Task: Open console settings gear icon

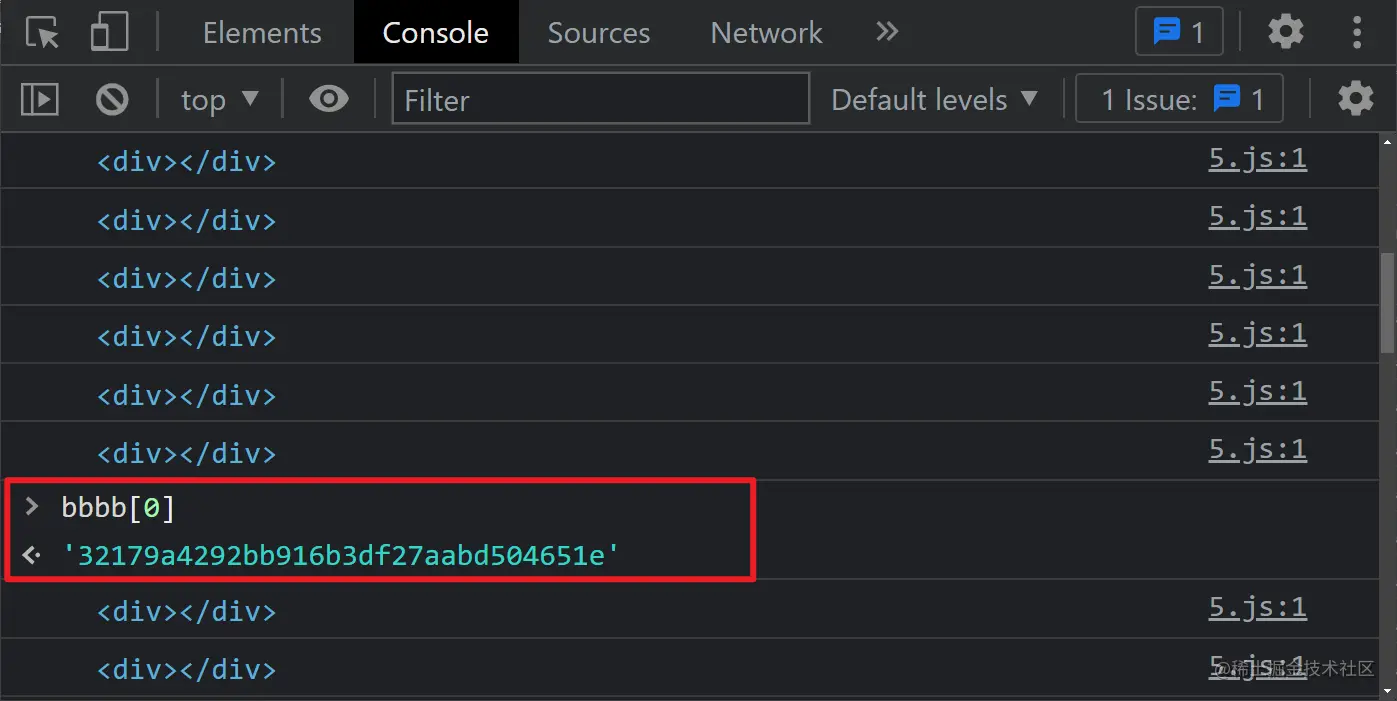Action: point(1356,99)
